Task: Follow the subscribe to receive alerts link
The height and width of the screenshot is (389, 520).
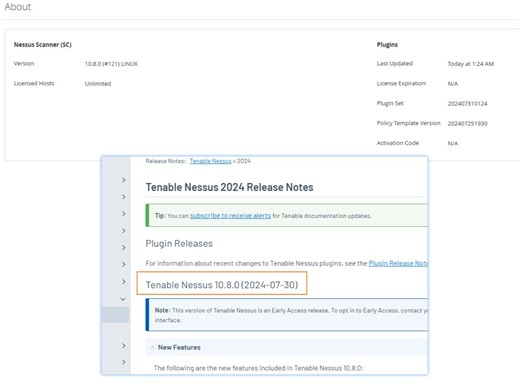Action: coord(230,216)
